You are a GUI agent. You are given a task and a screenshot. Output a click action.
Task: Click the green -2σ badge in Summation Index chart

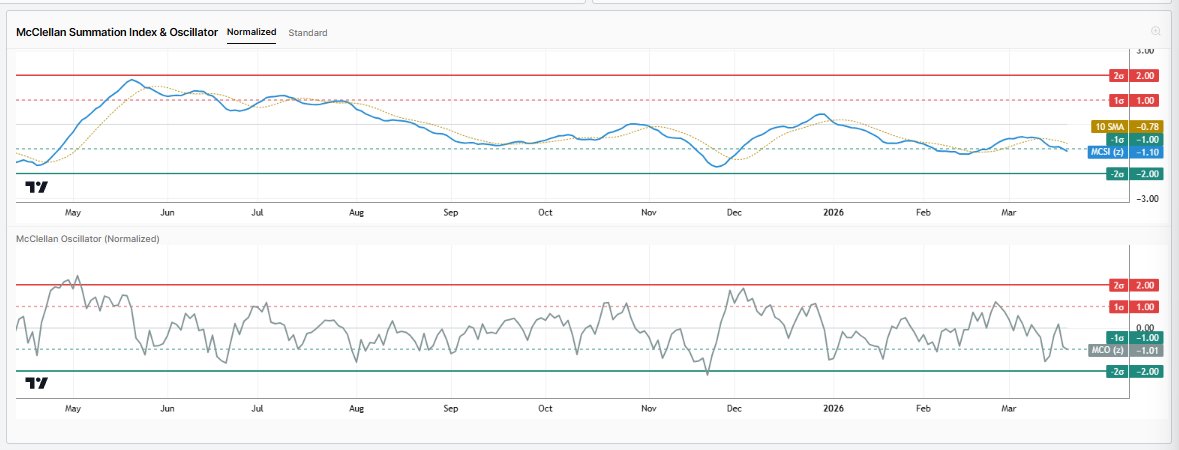pos(1116,174)
